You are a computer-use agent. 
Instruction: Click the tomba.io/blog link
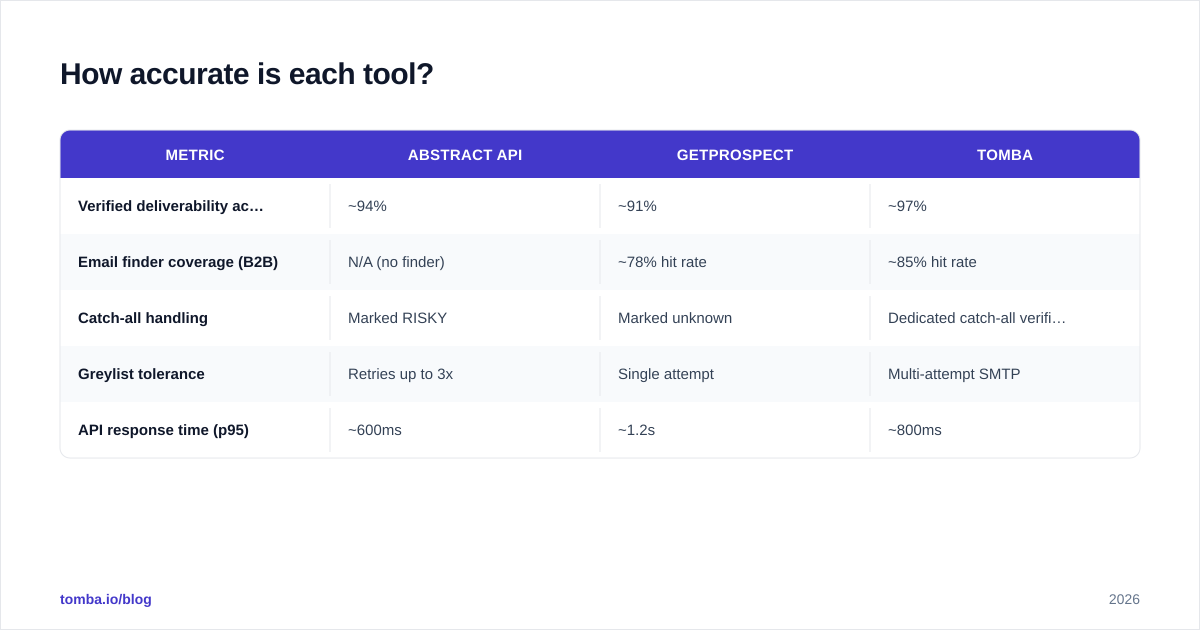106,599
